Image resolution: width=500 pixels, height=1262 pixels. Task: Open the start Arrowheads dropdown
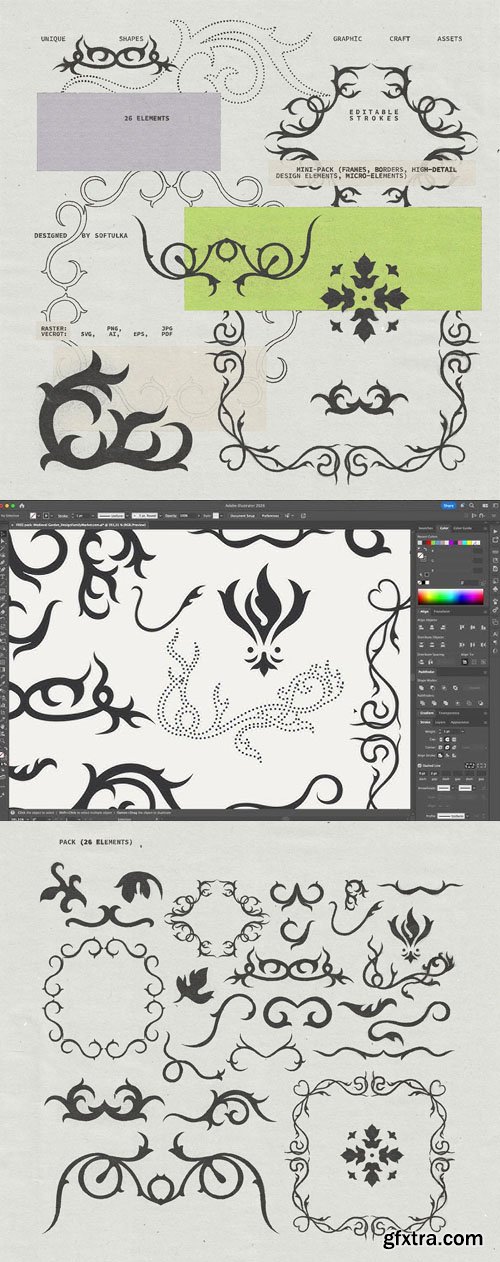453,788
